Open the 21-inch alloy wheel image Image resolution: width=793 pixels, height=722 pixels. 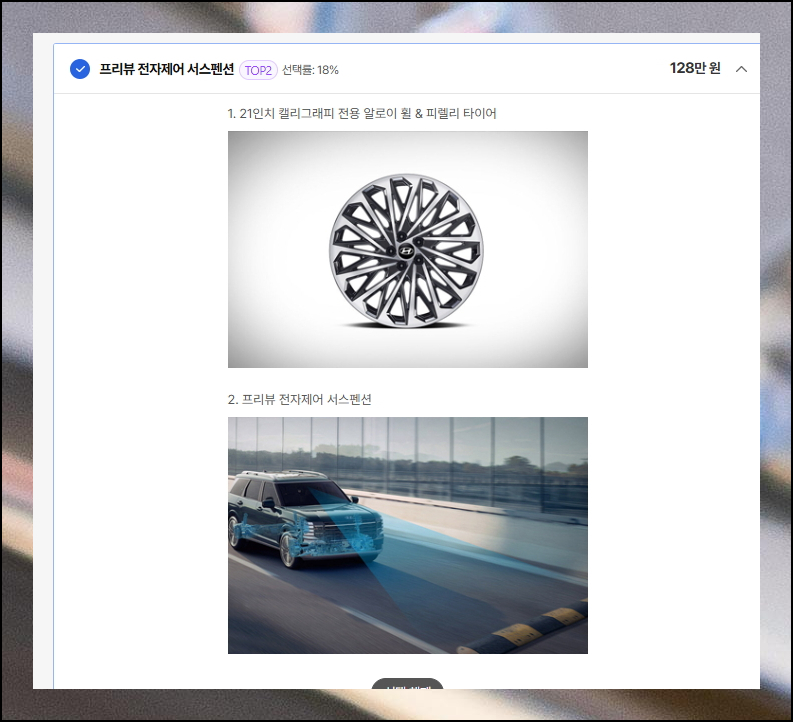pyautogui.click(x=408, y=249)
